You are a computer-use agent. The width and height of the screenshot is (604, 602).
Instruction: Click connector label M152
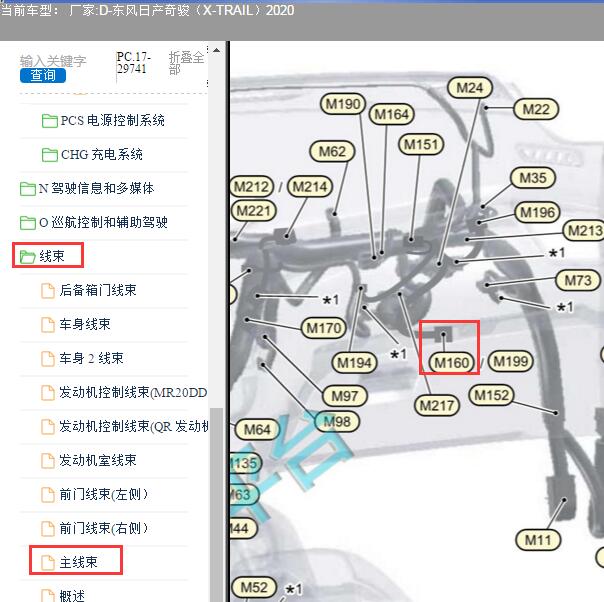tap(492, 395)
